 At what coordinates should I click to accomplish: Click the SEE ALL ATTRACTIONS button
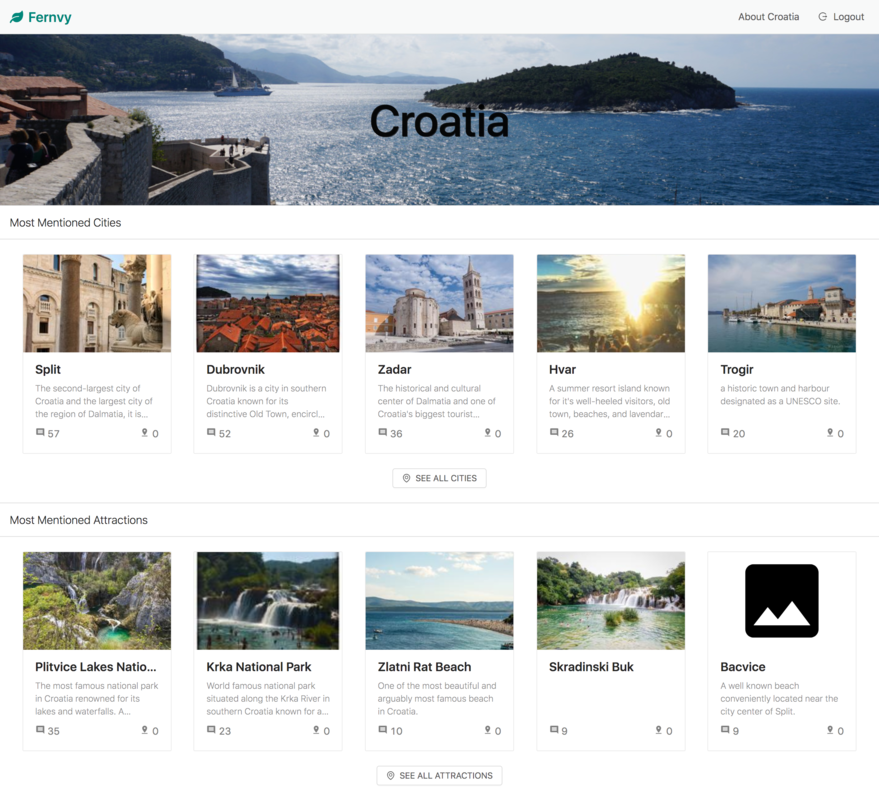439,775
